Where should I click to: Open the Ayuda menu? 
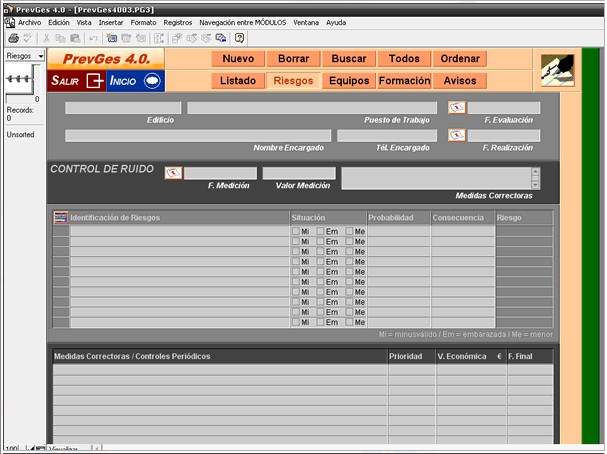click(x=336, y=22)
